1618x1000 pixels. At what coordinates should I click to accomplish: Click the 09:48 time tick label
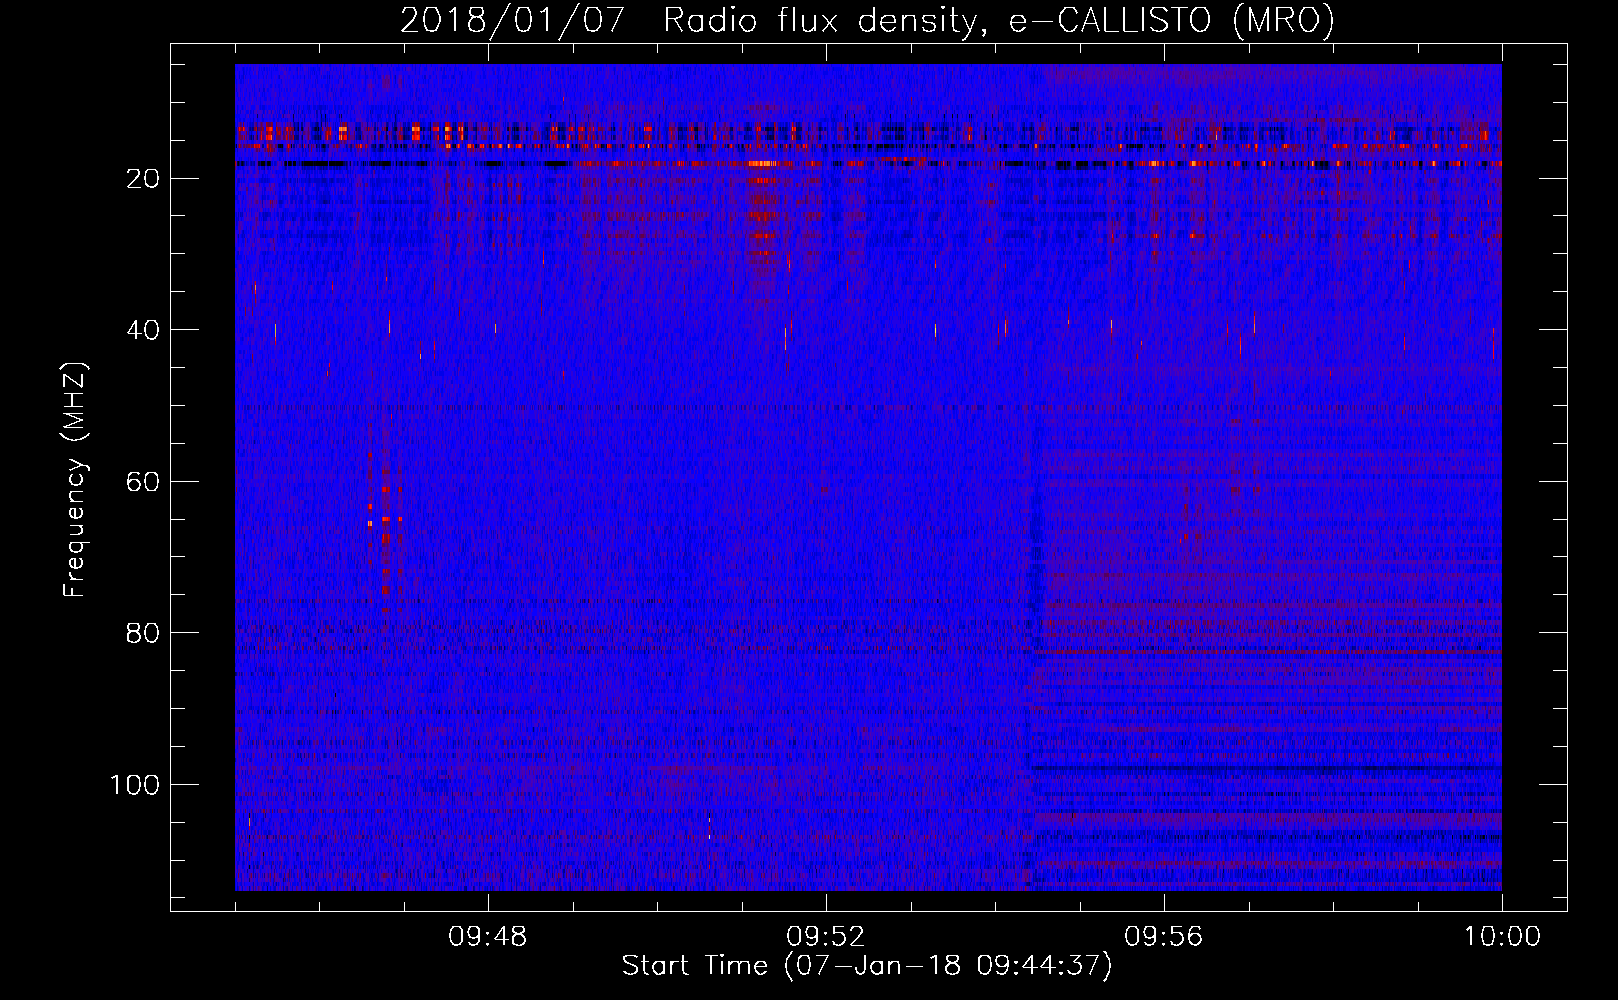tap(488, 937)
